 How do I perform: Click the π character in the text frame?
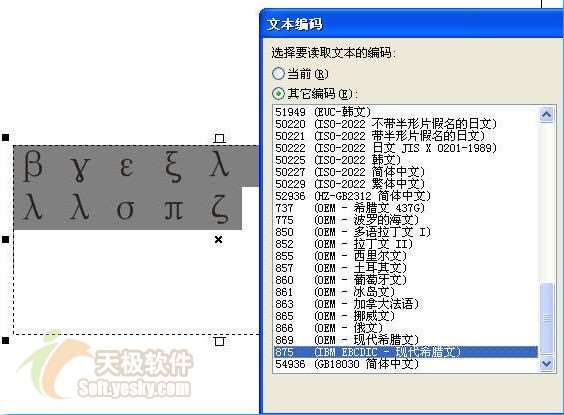click(x=173, y=209)
